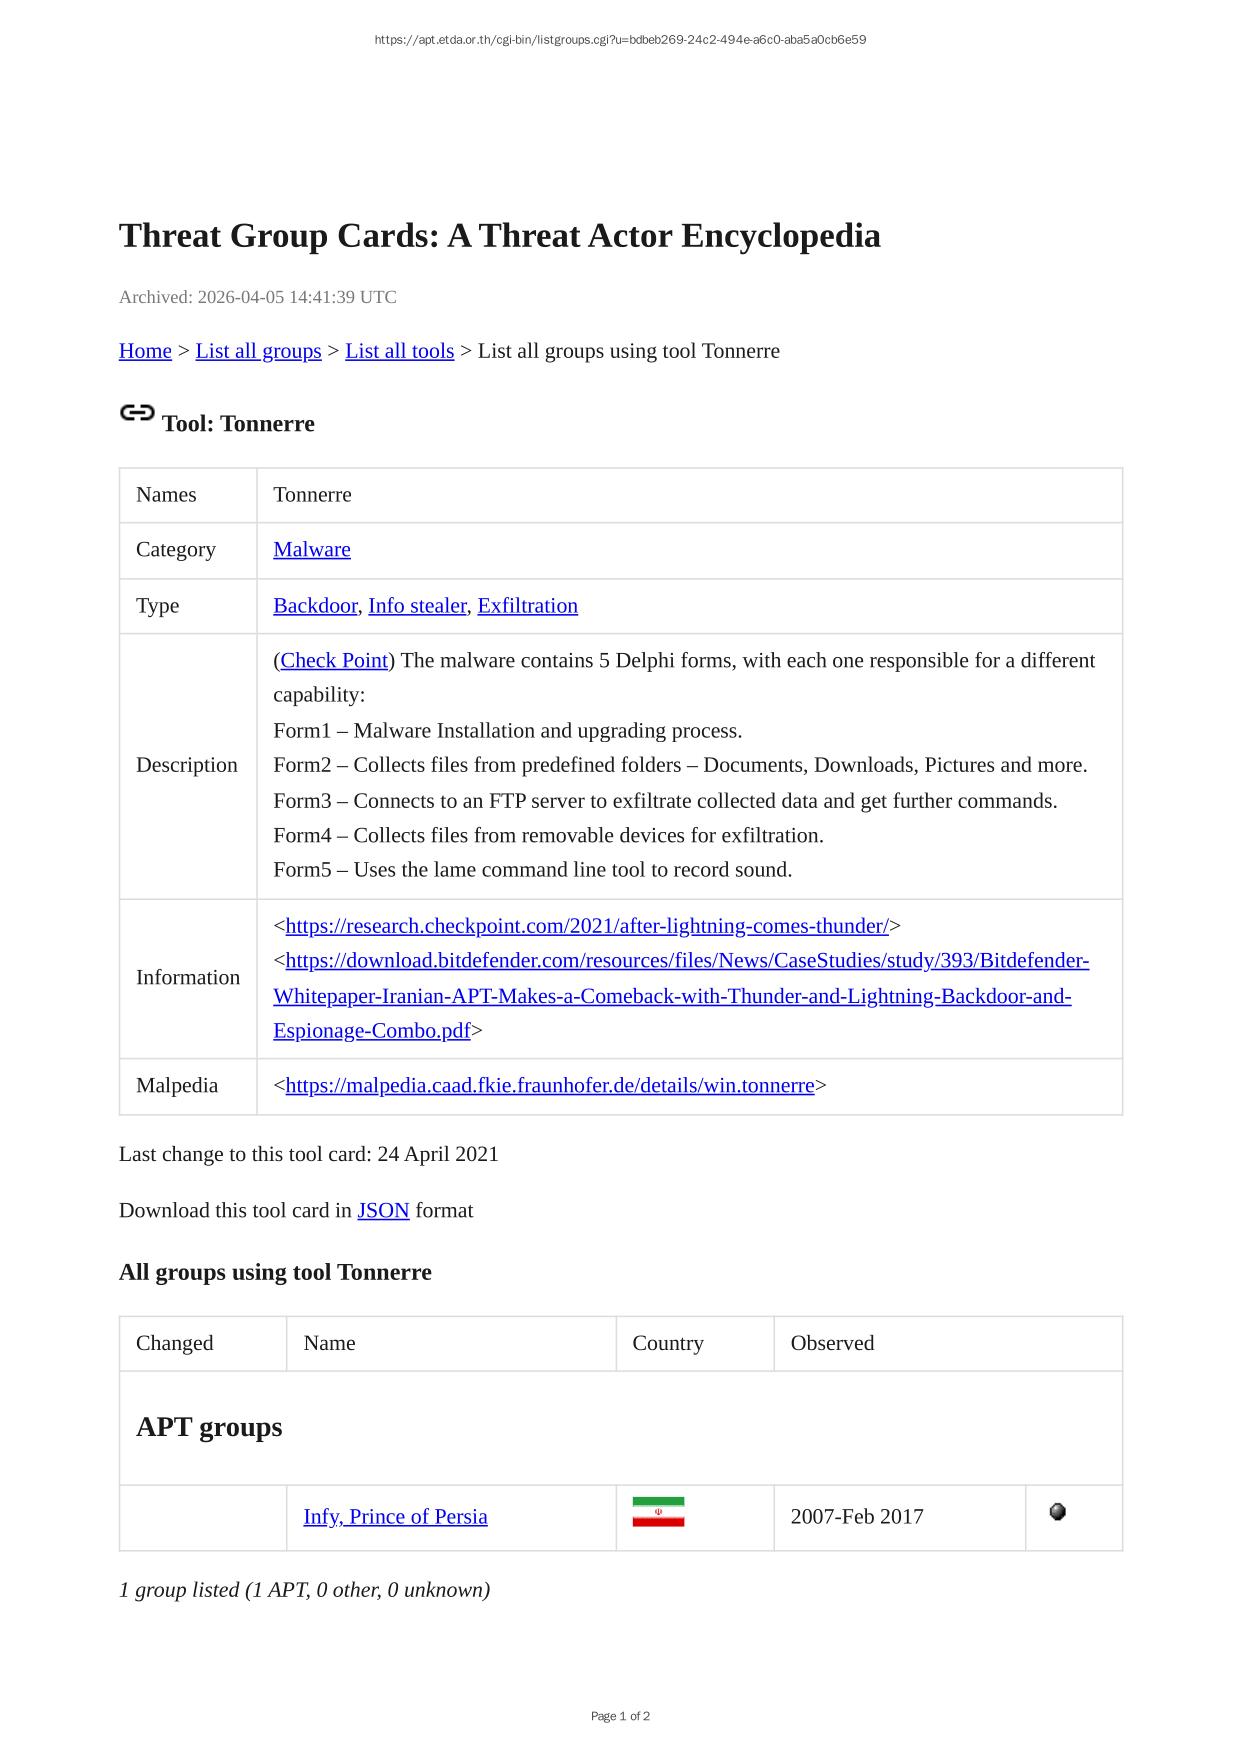Screen dimensions: 1242x1756
Task: Open the Check Point source link
Action: point(334,660)
